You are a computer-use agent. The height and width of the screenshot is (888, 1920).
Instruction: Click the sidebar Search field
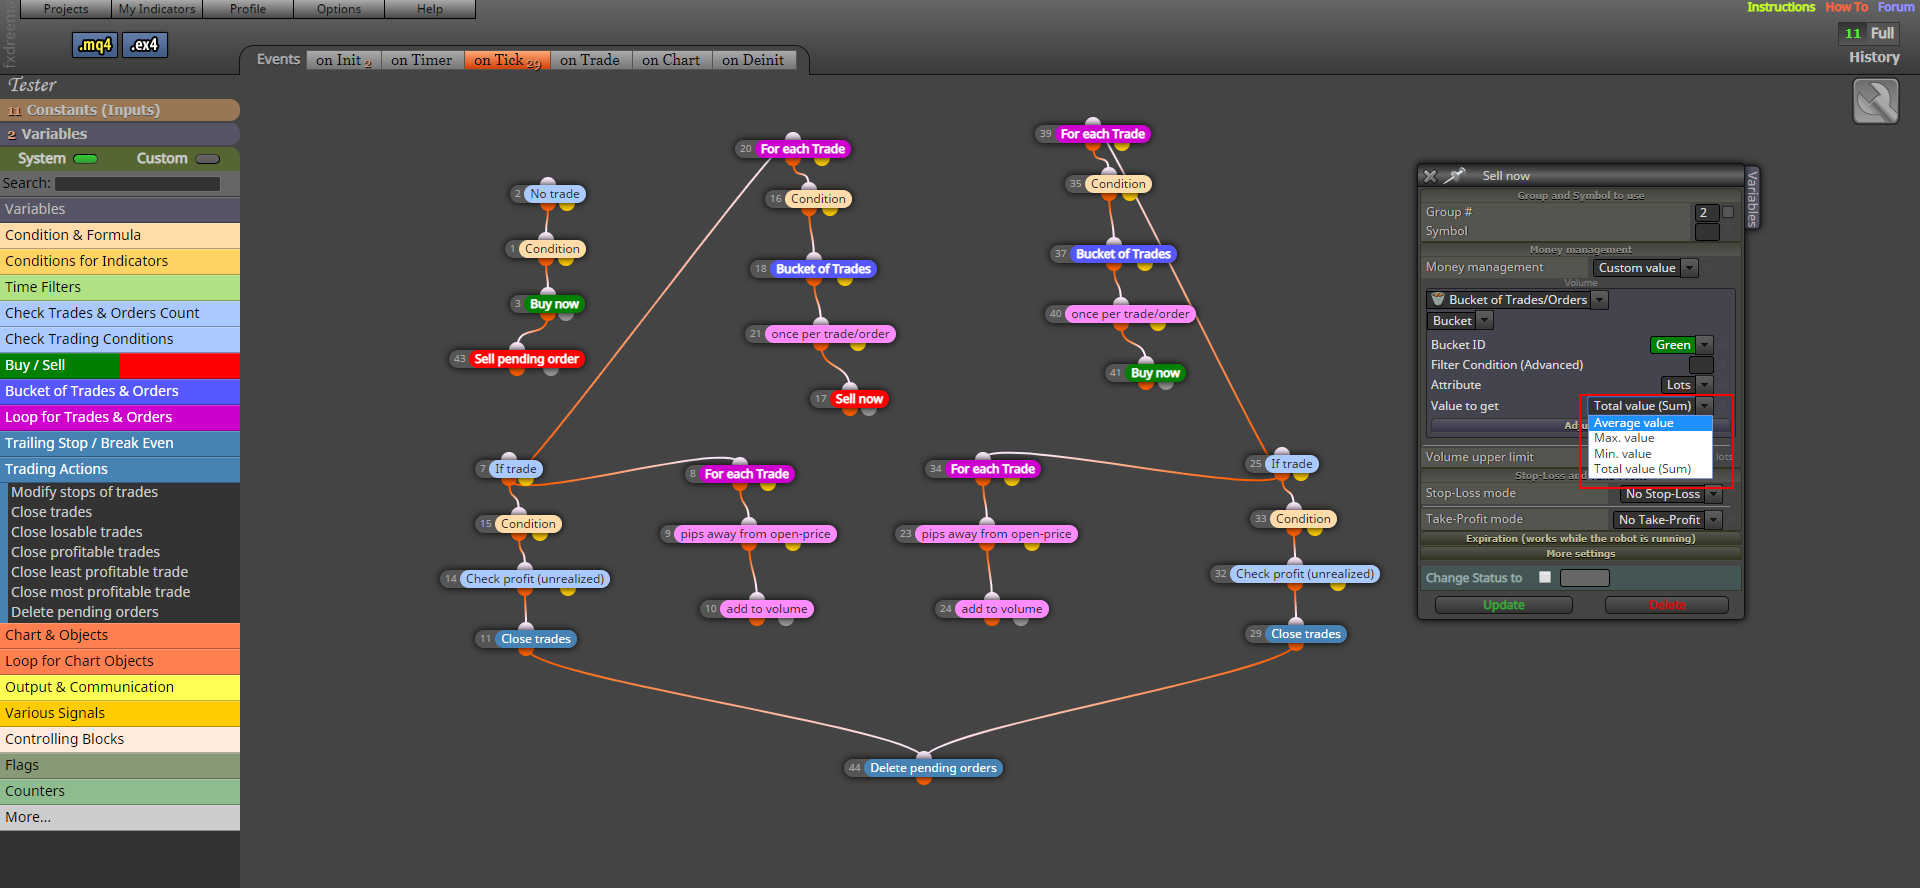(138, 184)
